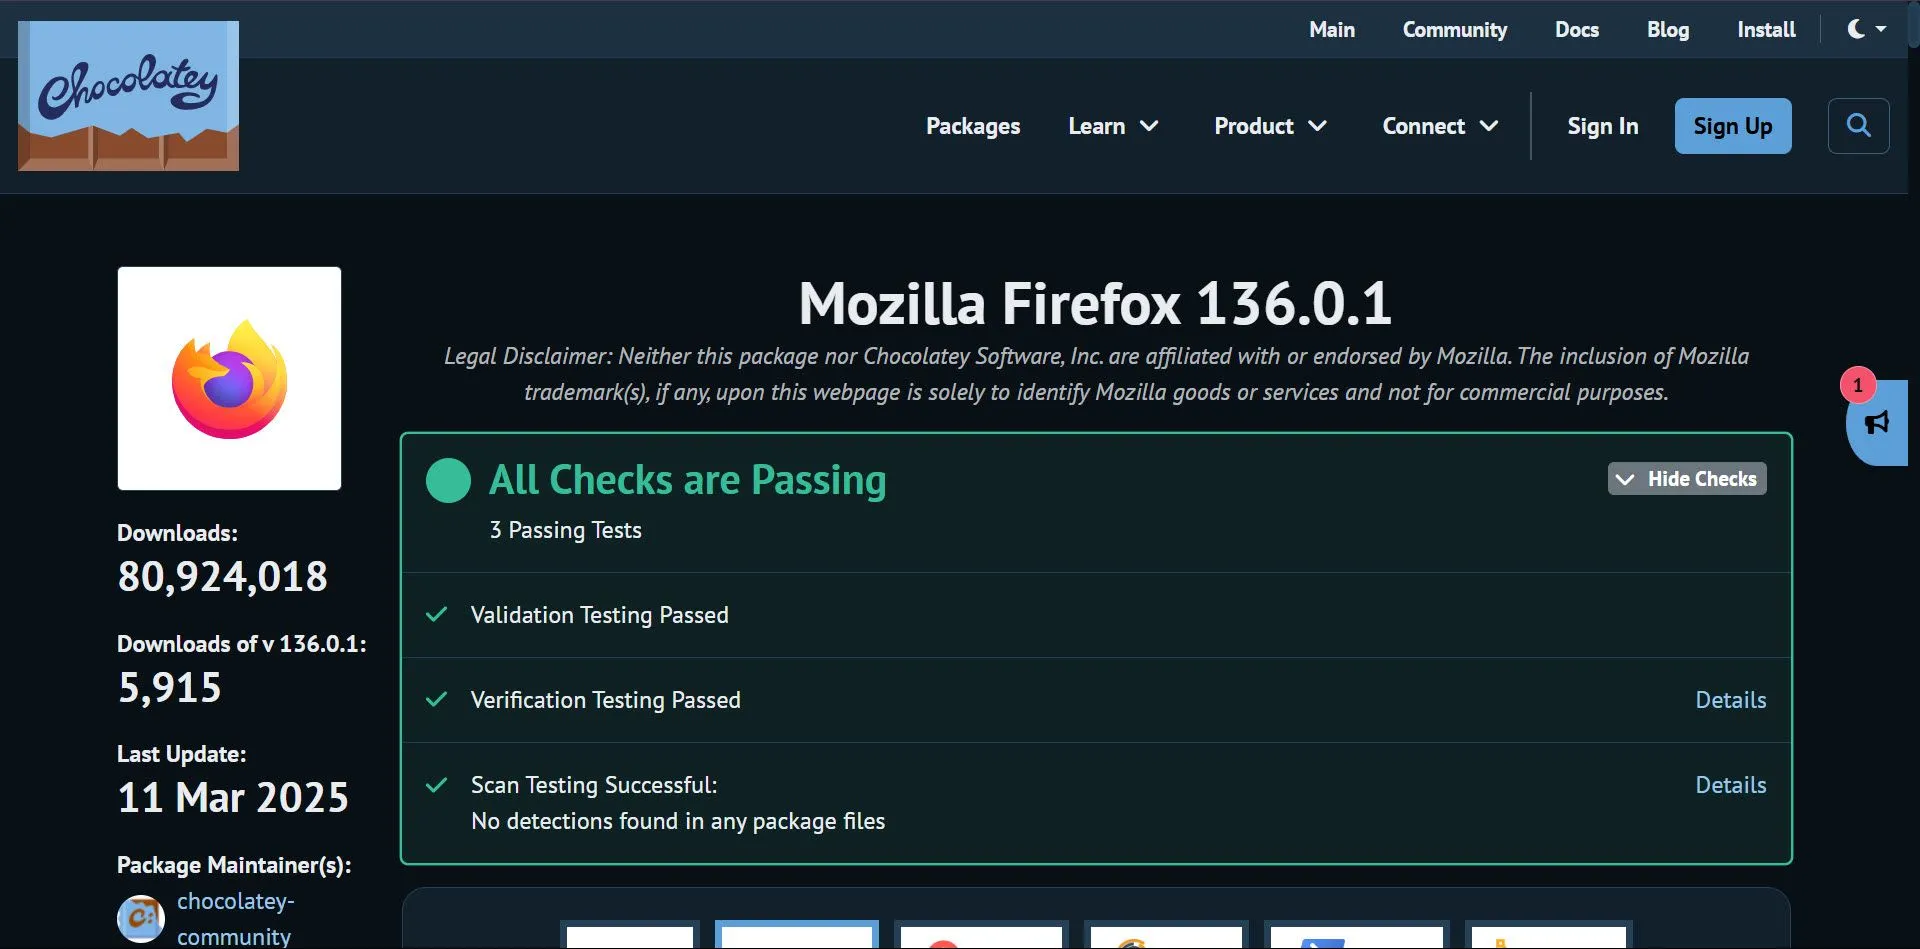Click the notification badge showing 1
The image size is (1920, 949).
pos(1858,385)
